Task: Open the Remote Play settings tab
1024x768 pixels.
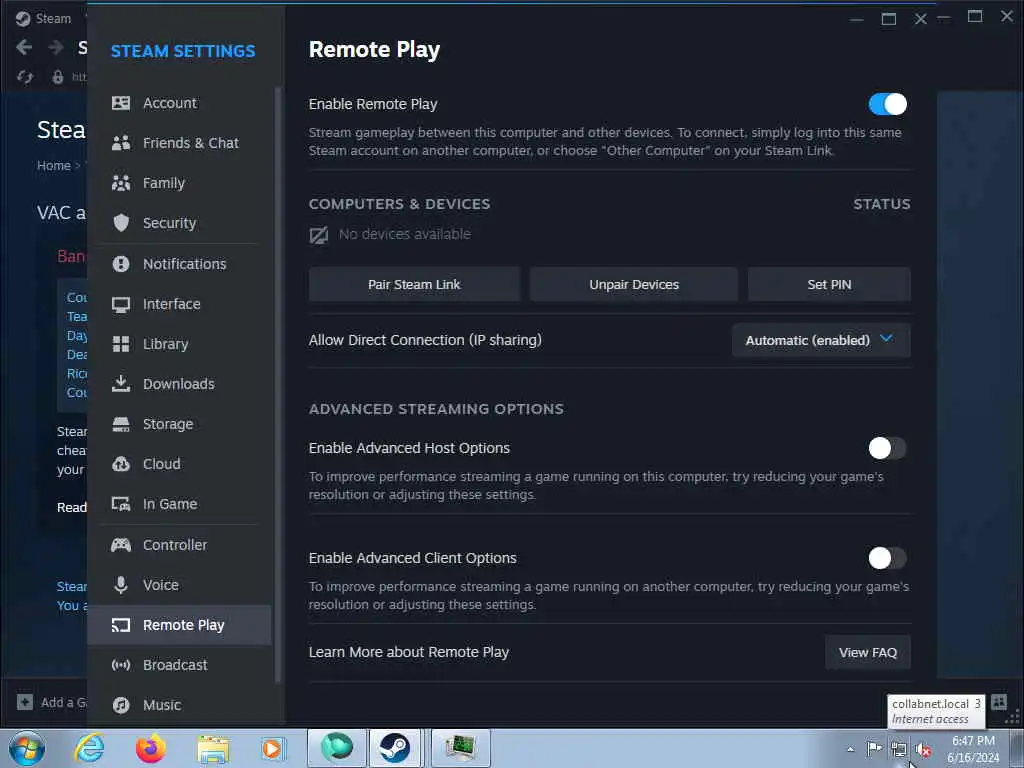Action: 180,625
